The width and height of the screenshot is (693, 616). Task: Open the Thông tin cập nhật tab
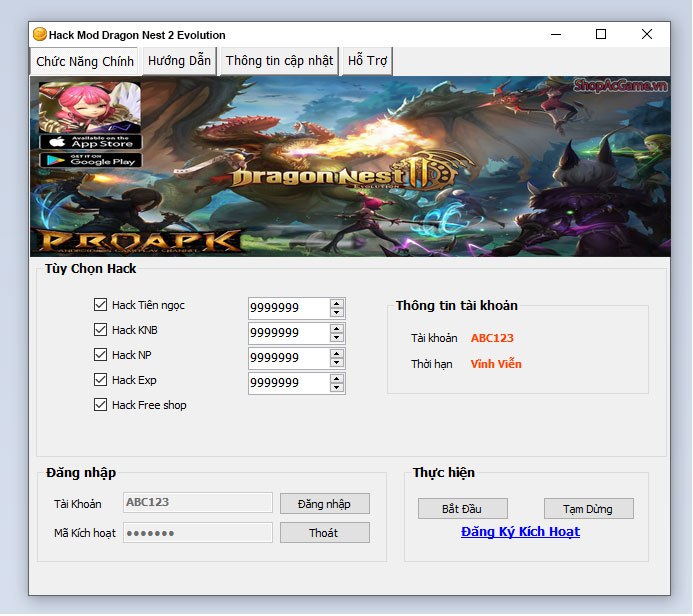[x=279, y=61]
